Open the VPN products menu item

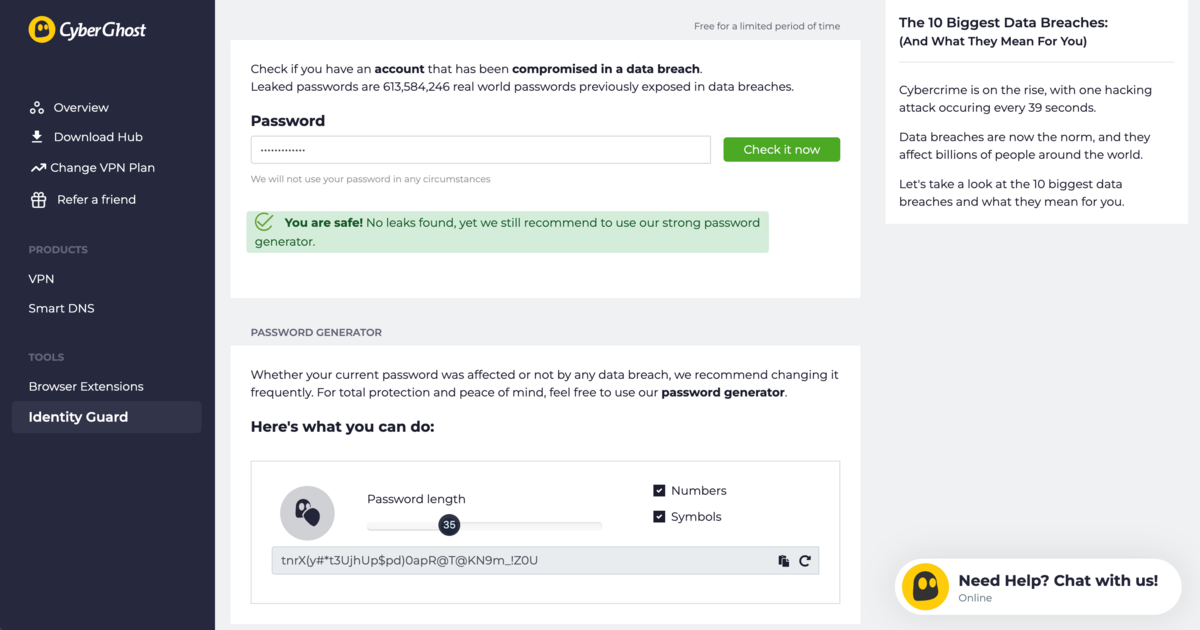41,279
